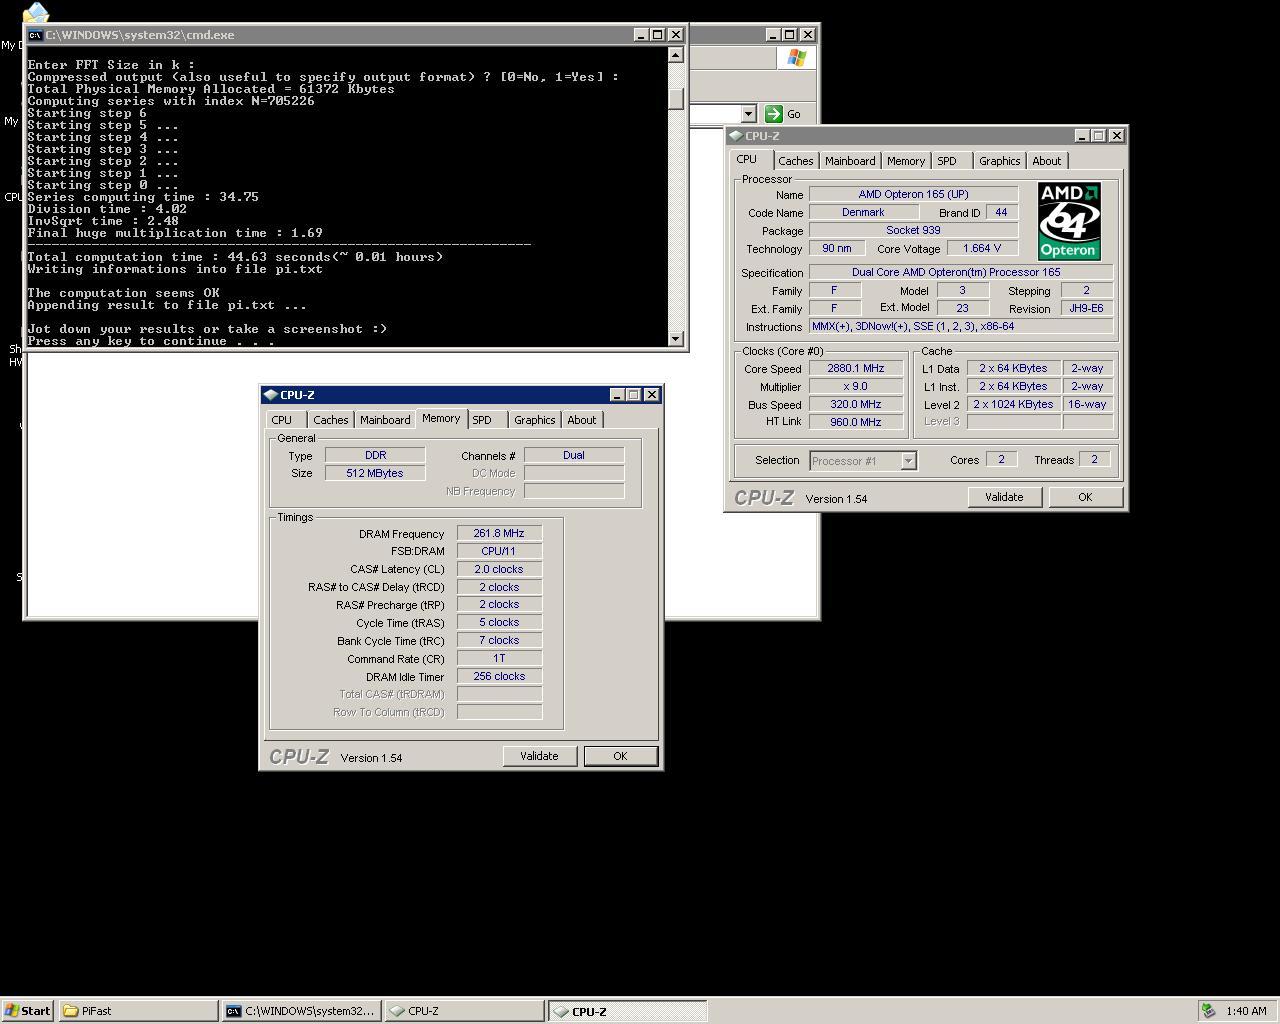Image resolution: width=1280 pixels, height=1024 pixels.
Task: Click the Package Socket 939 field
Action: pyautogui.click(x=913, y=230)
